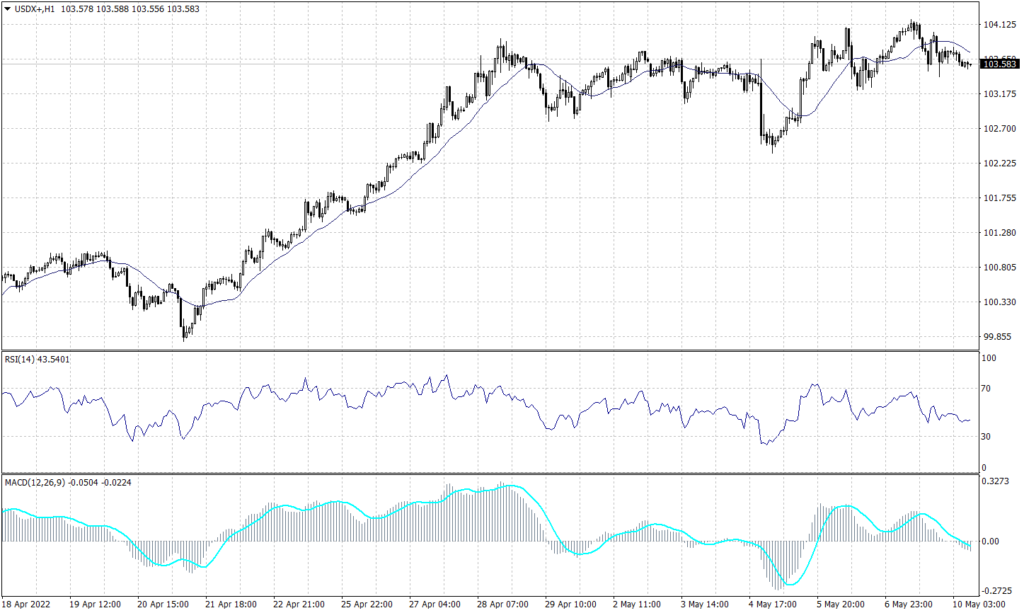Click the RSI 70 overbought level line

[x=500, y=389]
